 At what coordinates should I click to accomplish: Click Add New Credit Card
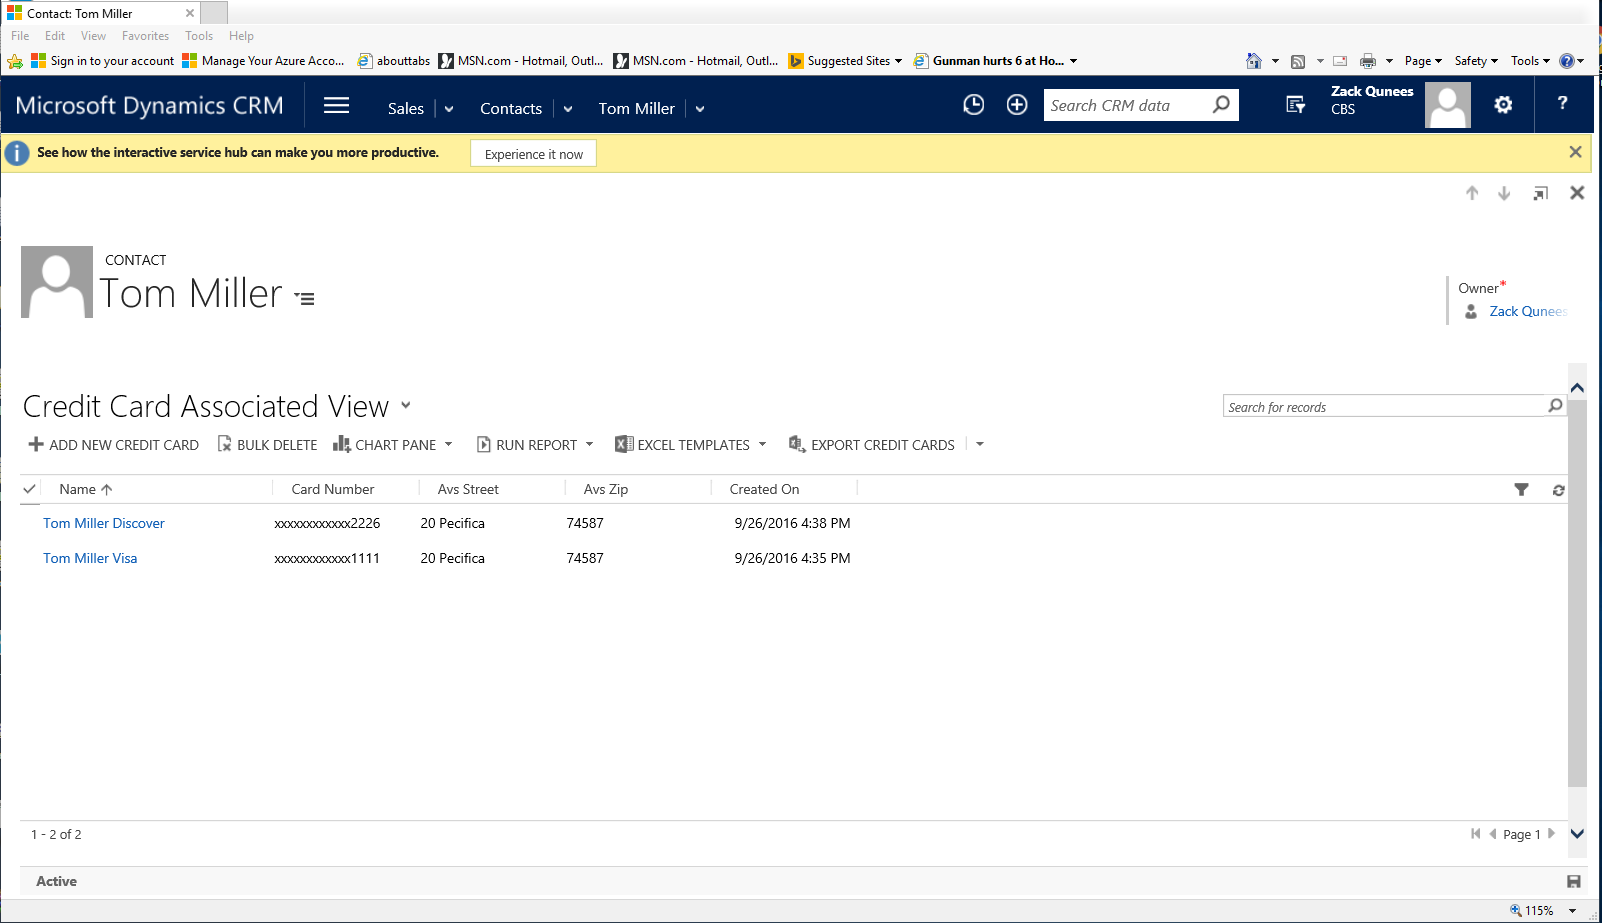click(x=113, y=445)
